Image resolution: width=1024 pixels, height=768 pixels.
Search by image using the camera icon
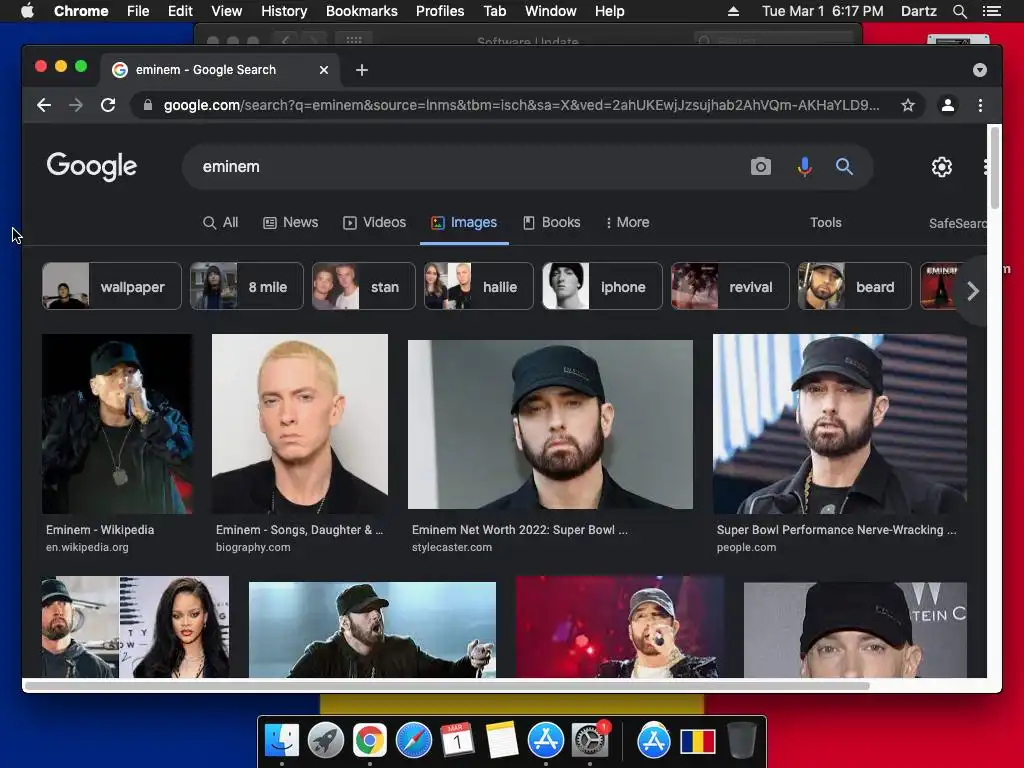click(x=761, y=167)
